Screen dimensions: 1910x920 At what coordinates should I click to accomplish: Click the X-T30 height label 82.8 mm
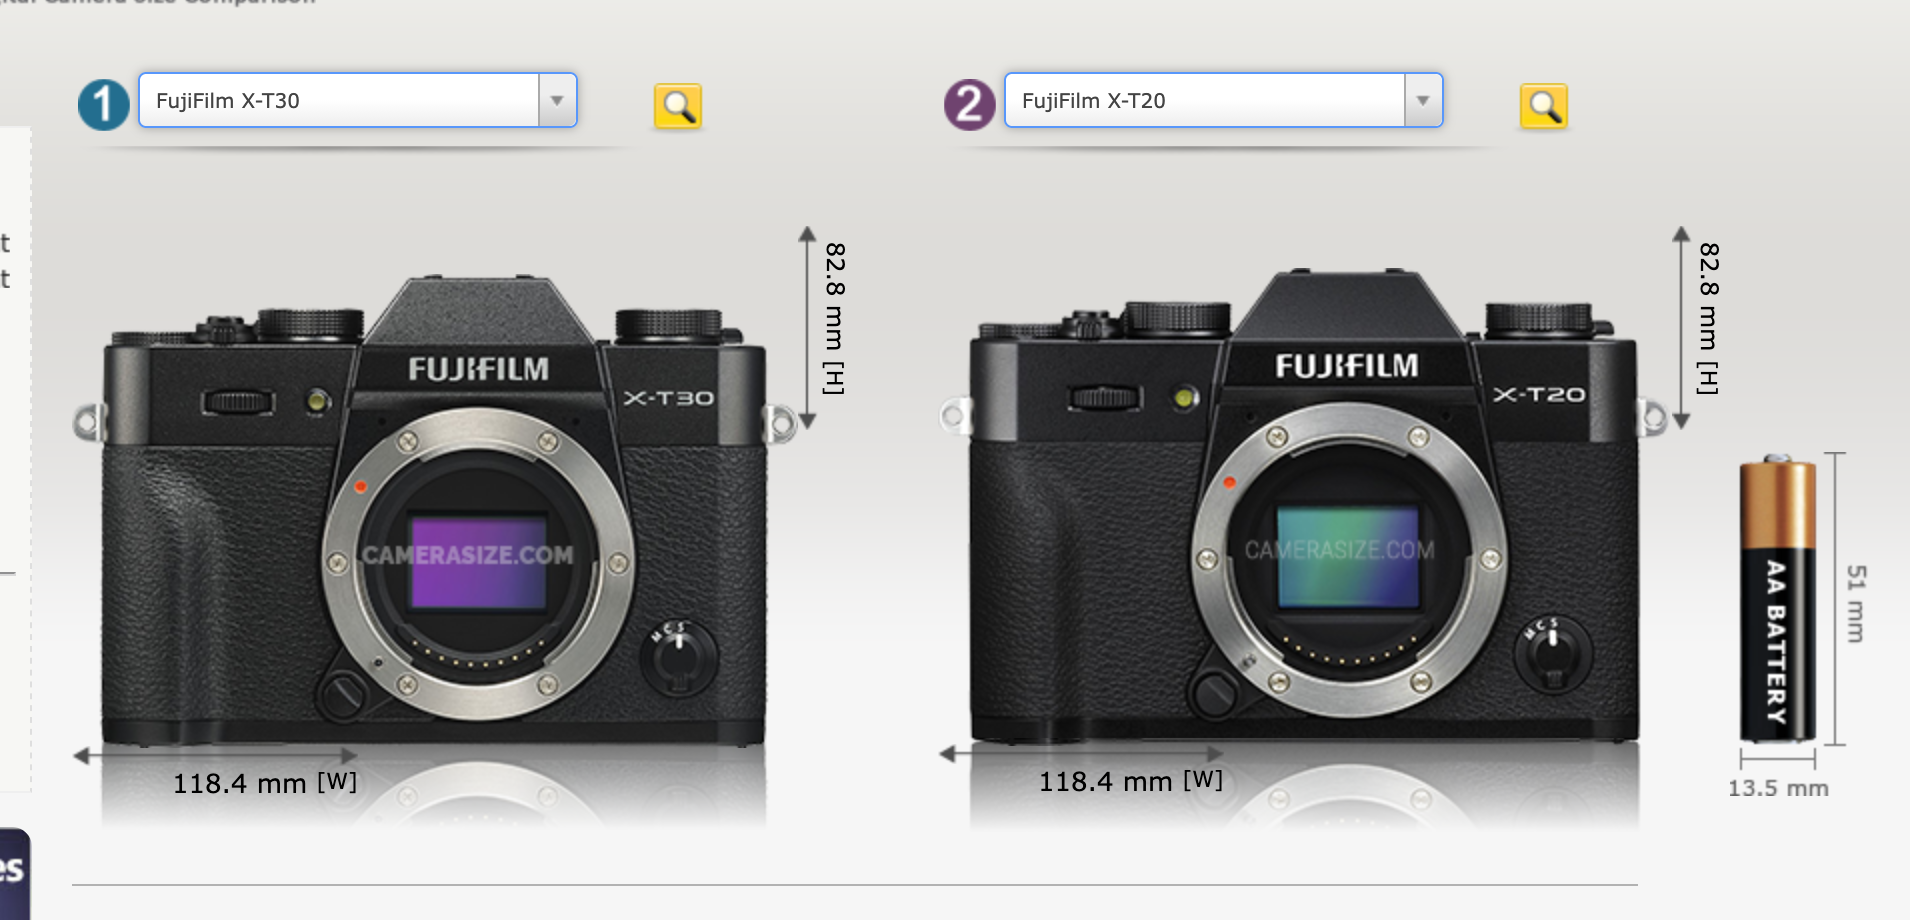click(835, 318)
